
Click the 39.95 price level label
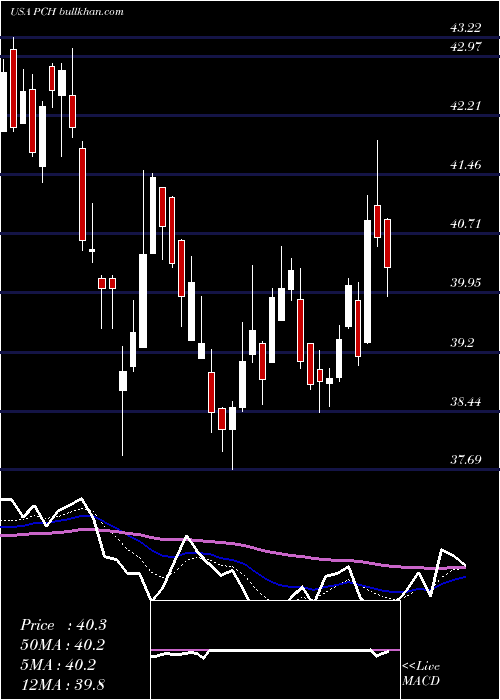click(x=466, y=282)
